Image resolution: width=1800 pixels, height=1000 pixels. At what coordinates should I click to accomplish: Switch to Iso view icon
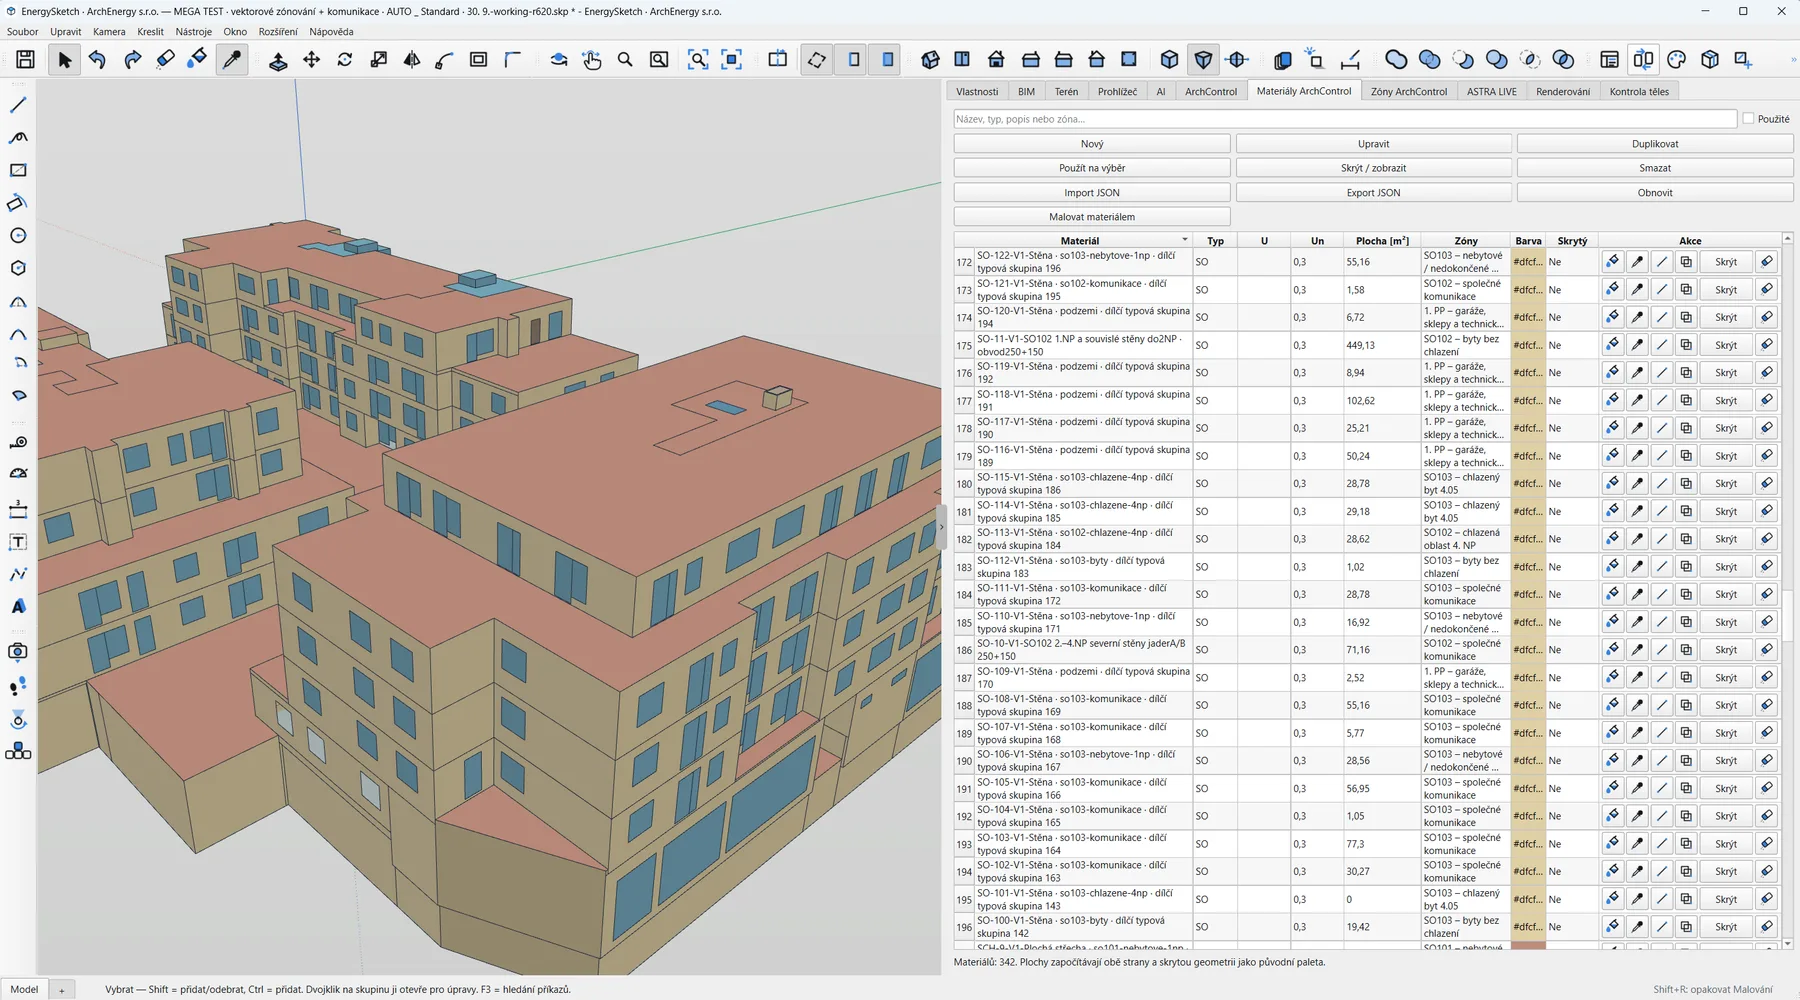930,60
